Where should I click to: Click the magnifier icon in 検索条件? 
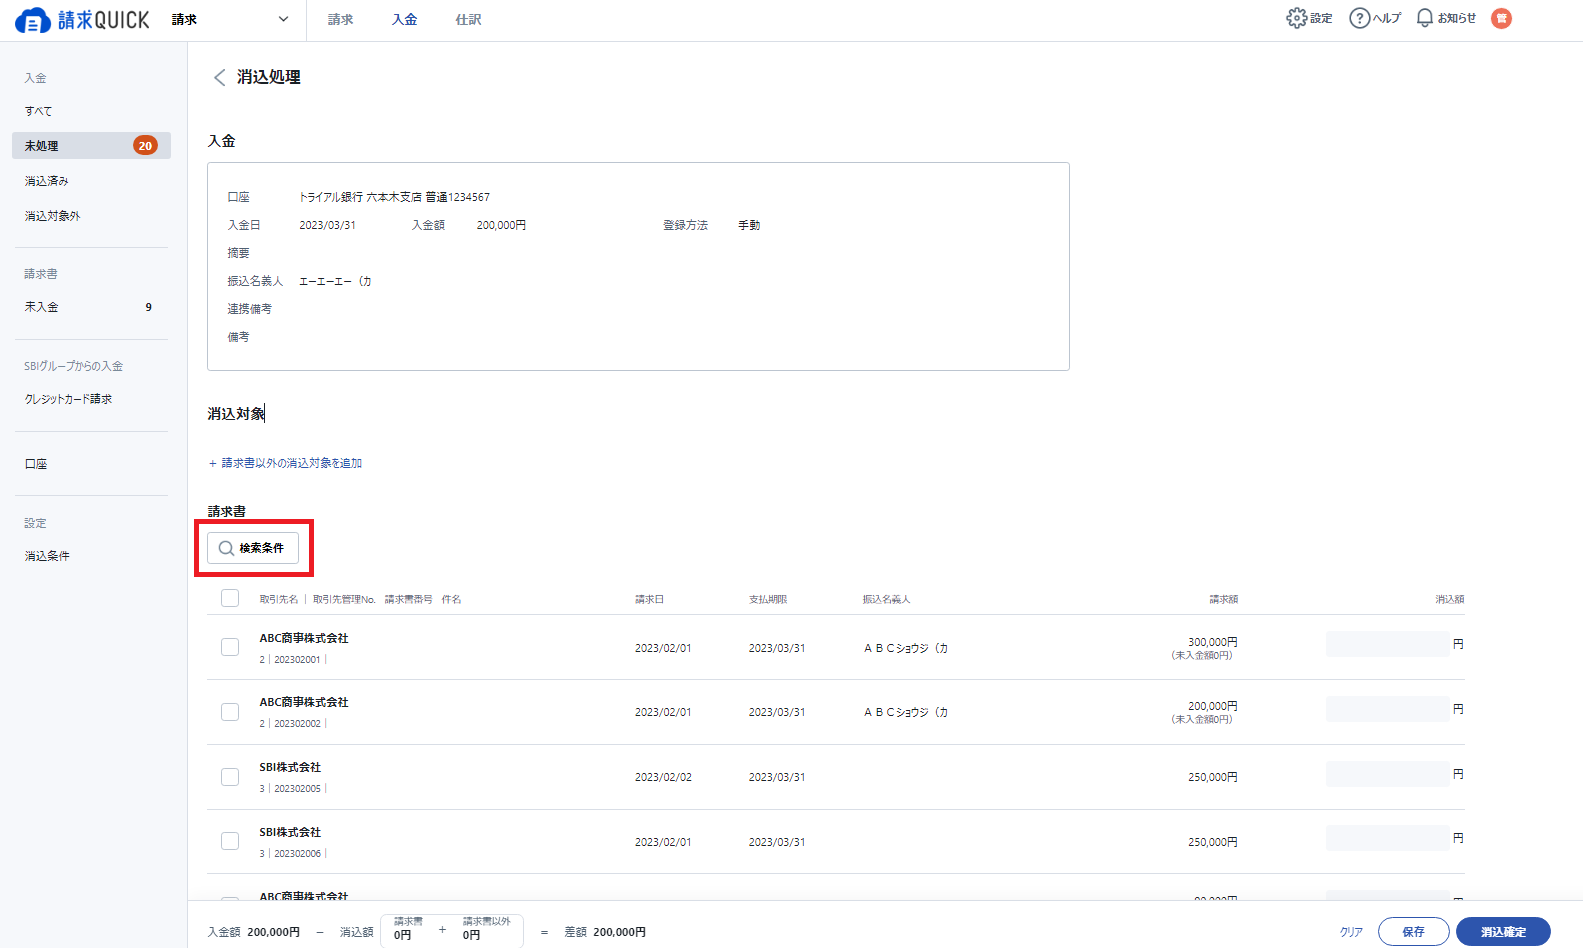coord(226,548)
